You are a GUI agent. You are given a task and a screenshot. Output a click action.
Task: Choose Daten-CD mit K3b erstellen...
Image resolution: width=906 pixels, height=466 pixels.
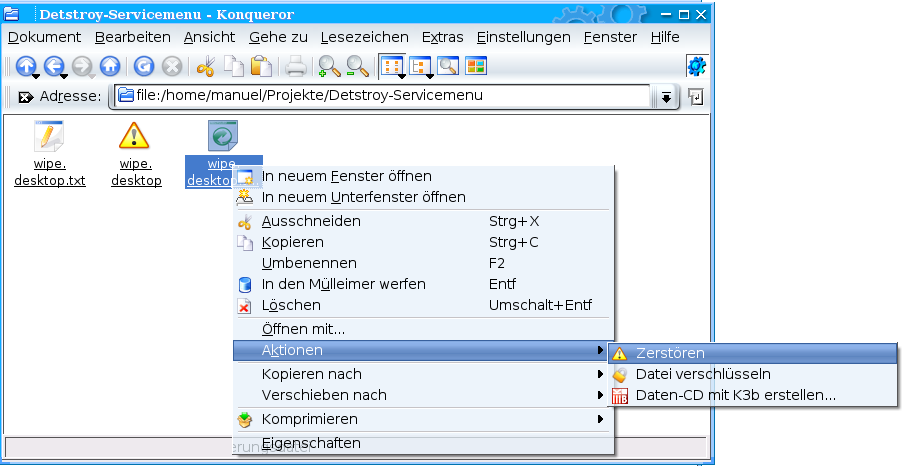pyautogui.click(x=752, y=395)
